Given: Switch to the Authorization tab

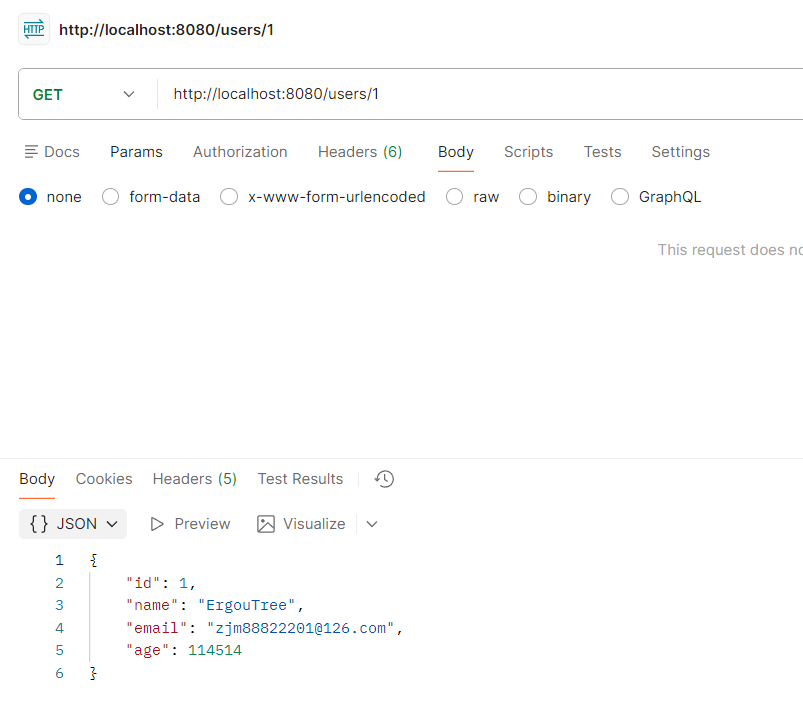Looking at the screenshot, I should (x=240, y=152).
